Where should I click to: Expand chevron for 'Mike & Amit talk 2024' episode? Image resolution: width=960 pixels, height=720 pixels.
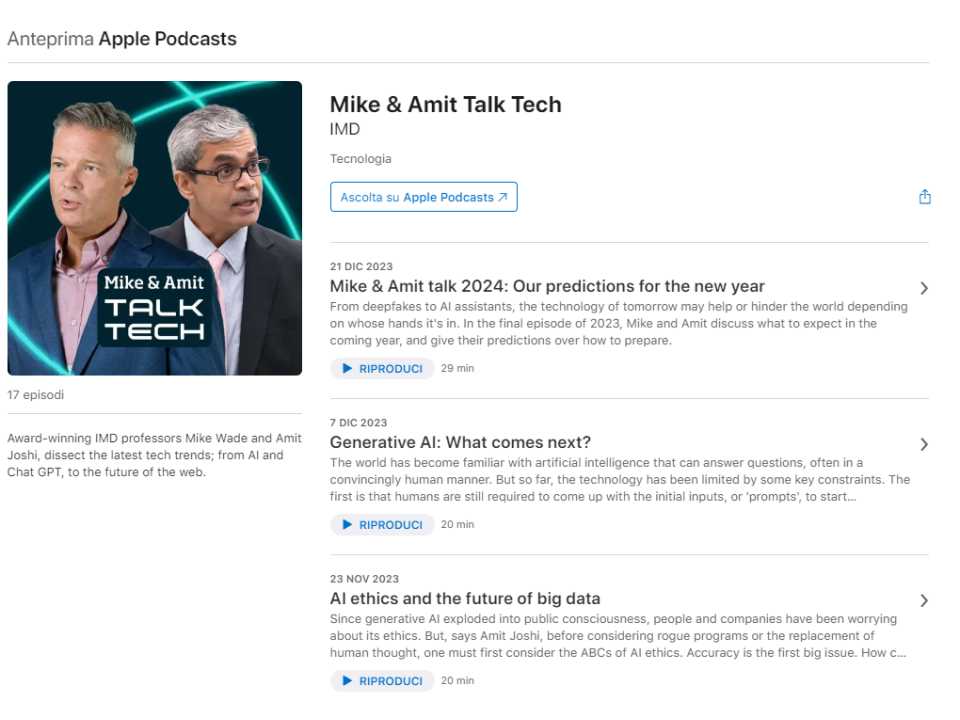[924, 288]
